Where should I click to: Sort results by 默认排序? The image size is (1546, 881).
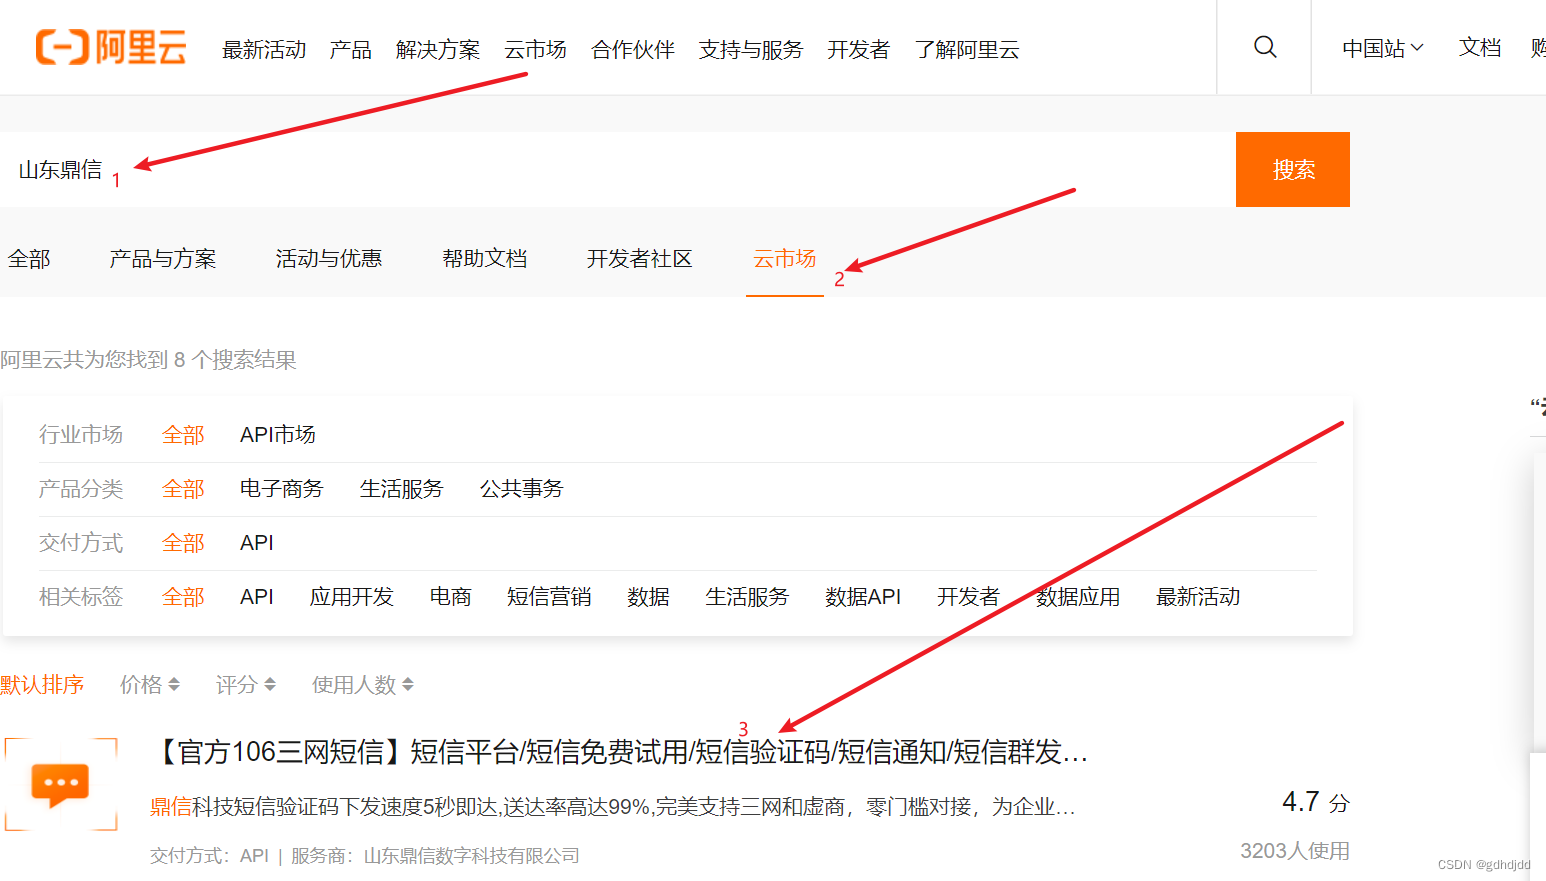(x=42, y=685)
